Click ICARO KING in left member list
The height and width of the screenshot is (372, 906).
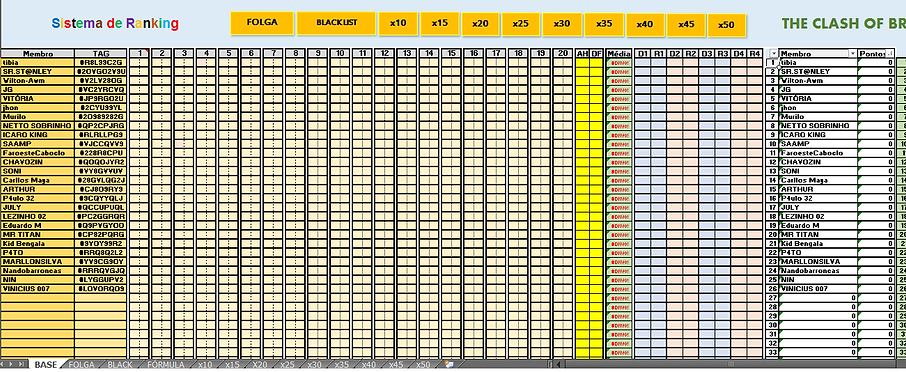pyautogui.click(x=38, y=135)
